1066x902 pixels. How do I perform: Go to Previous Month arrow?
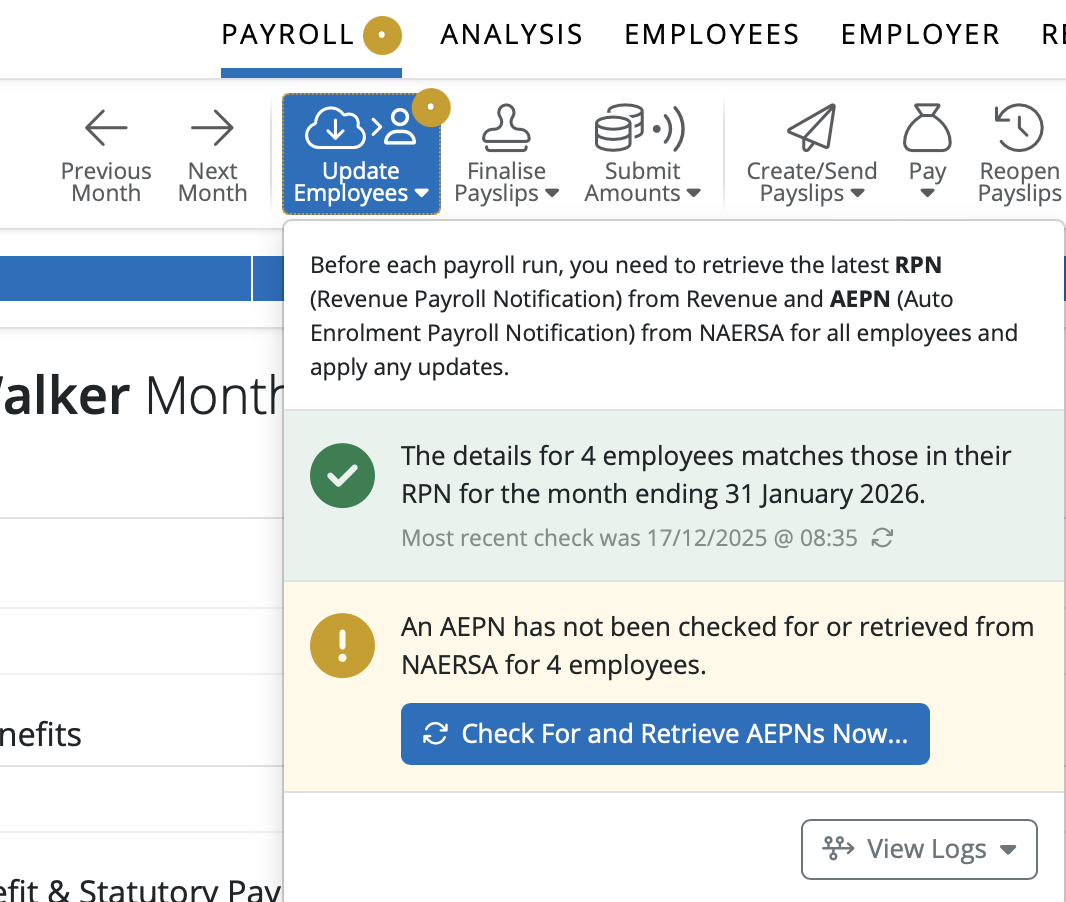point(106,128)
